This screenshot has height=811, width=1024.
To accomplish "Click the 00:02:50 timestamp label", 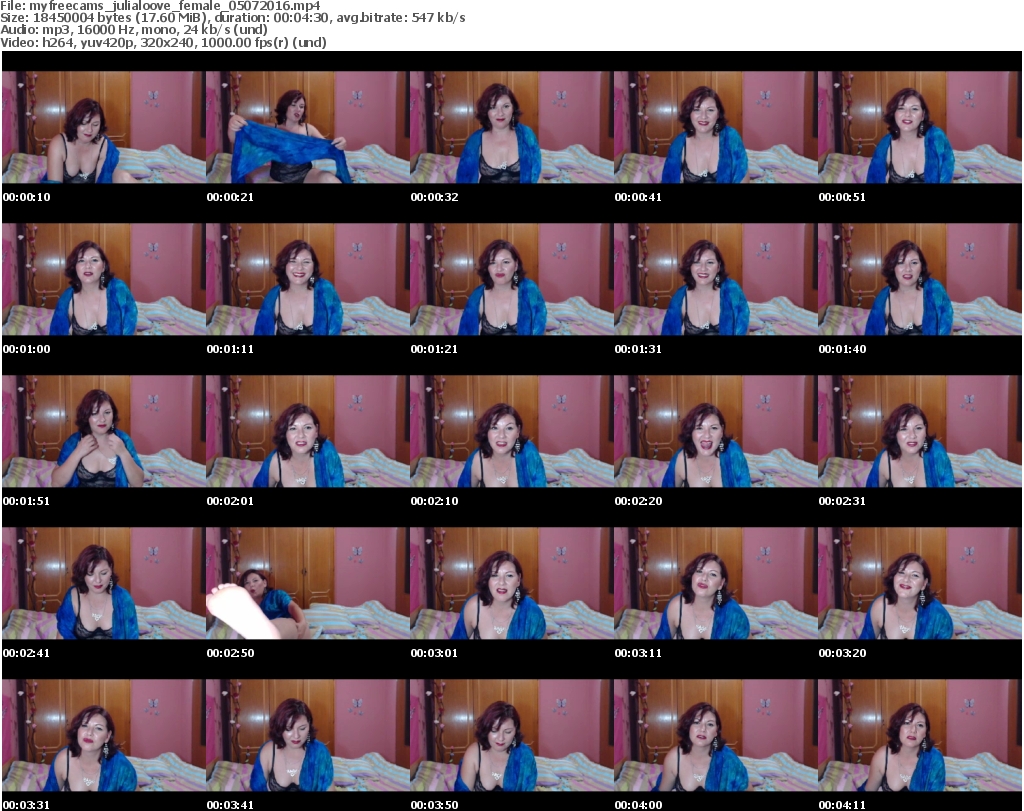I will [231, 652].
